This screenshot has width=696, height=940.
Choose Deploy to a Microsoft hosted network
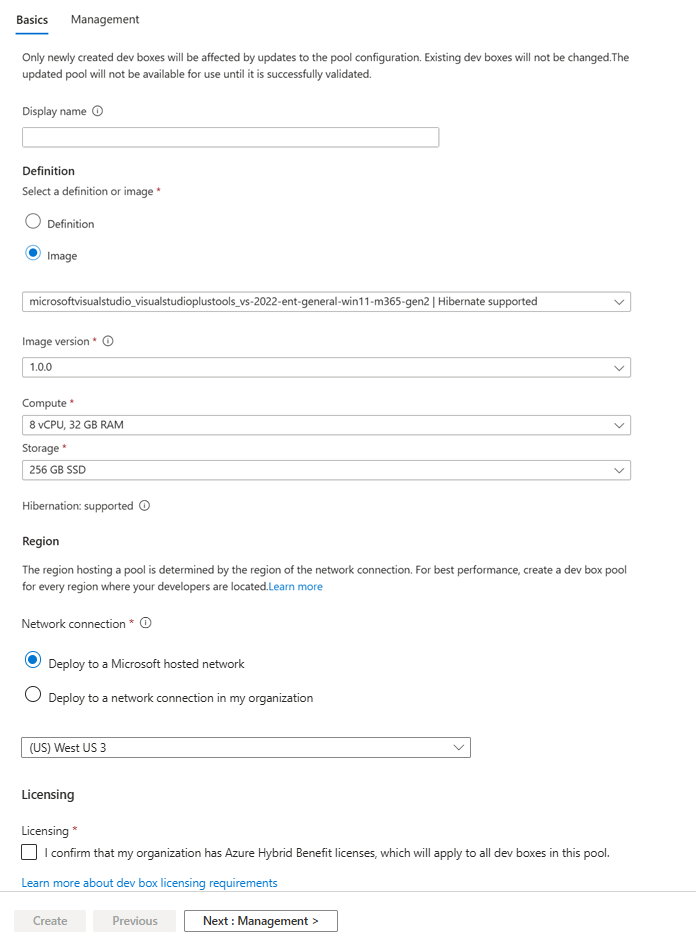33,661
